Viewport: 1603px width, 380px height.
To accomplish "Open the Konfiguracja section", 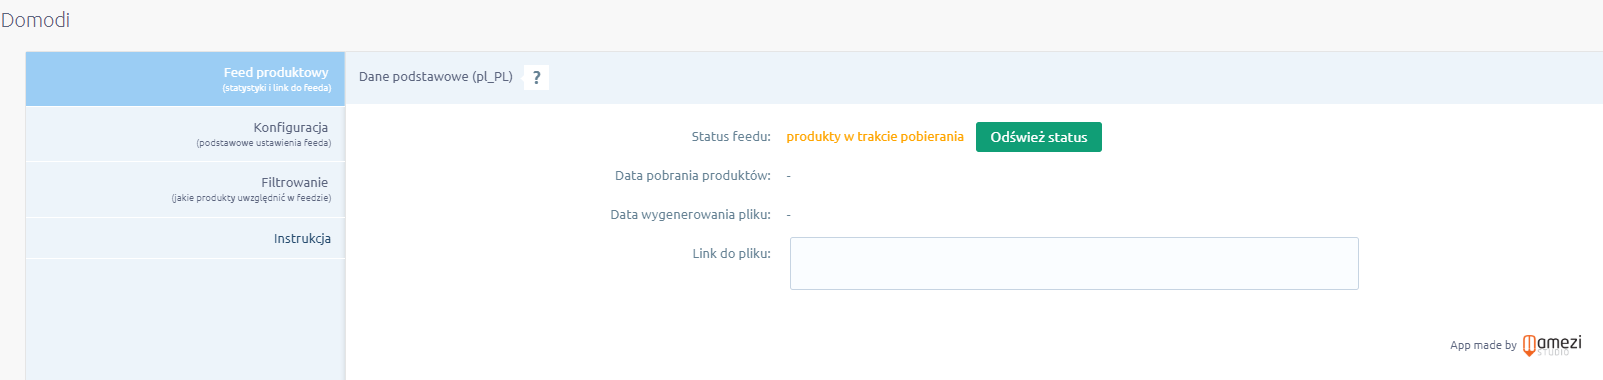I will [x=185, y=134].
